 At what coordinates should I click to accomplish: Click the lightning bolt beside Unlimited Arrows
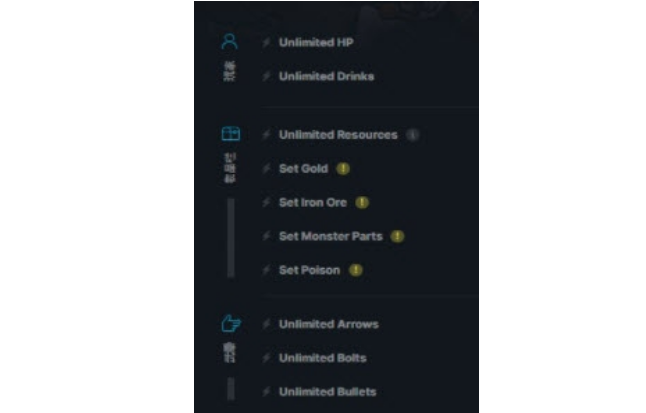point(266,325)
